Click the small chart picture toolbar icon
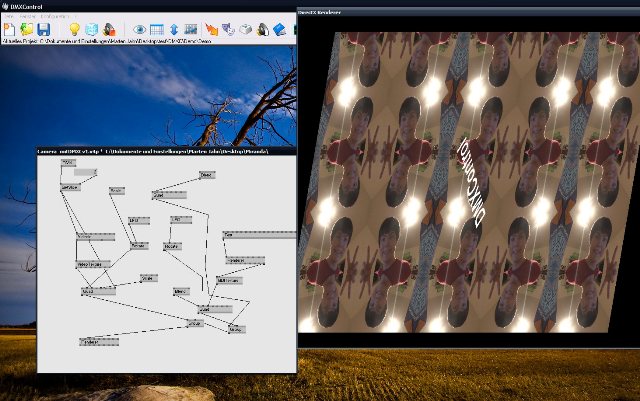 (x=190, y=30)
